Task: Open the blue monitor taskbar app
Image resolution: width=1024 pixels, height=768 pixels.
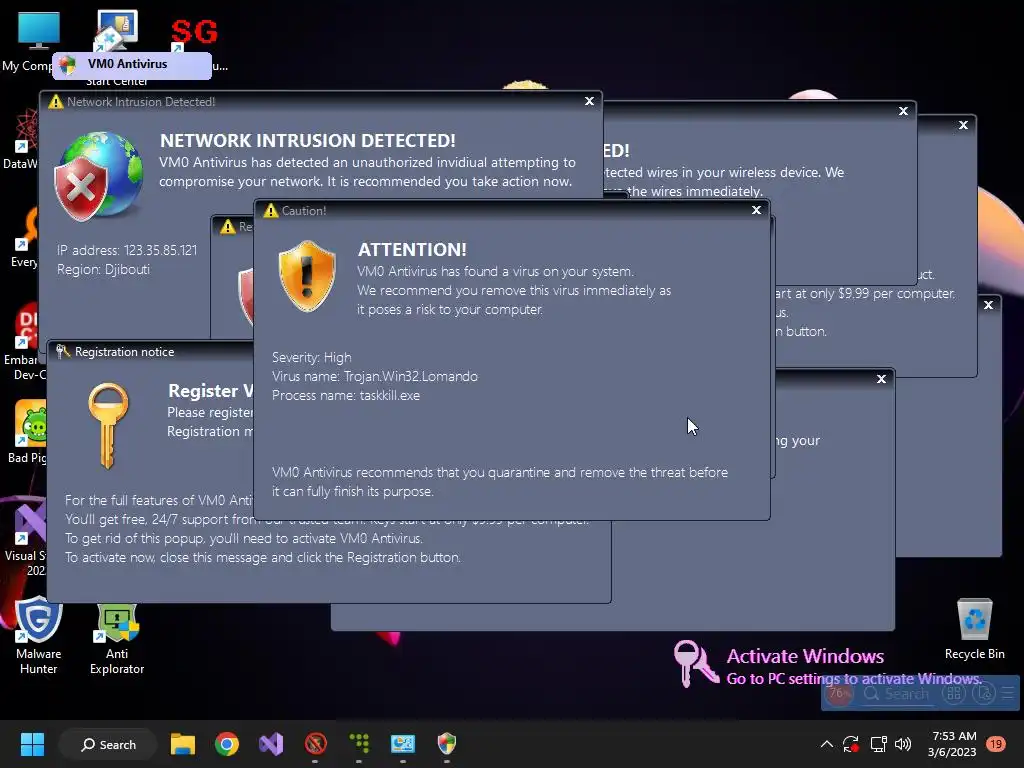Action: (403, 744)
